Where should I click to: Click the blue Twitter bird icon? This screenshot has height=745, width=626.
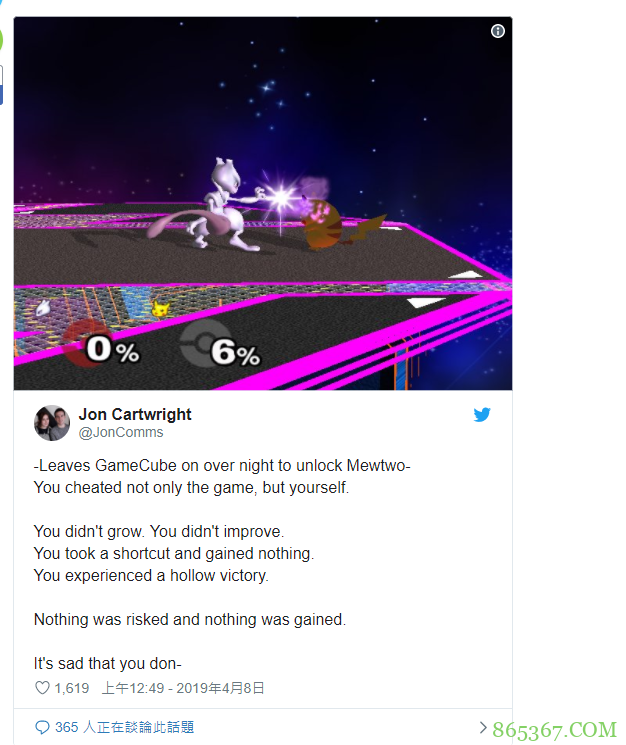pos(482,414)
